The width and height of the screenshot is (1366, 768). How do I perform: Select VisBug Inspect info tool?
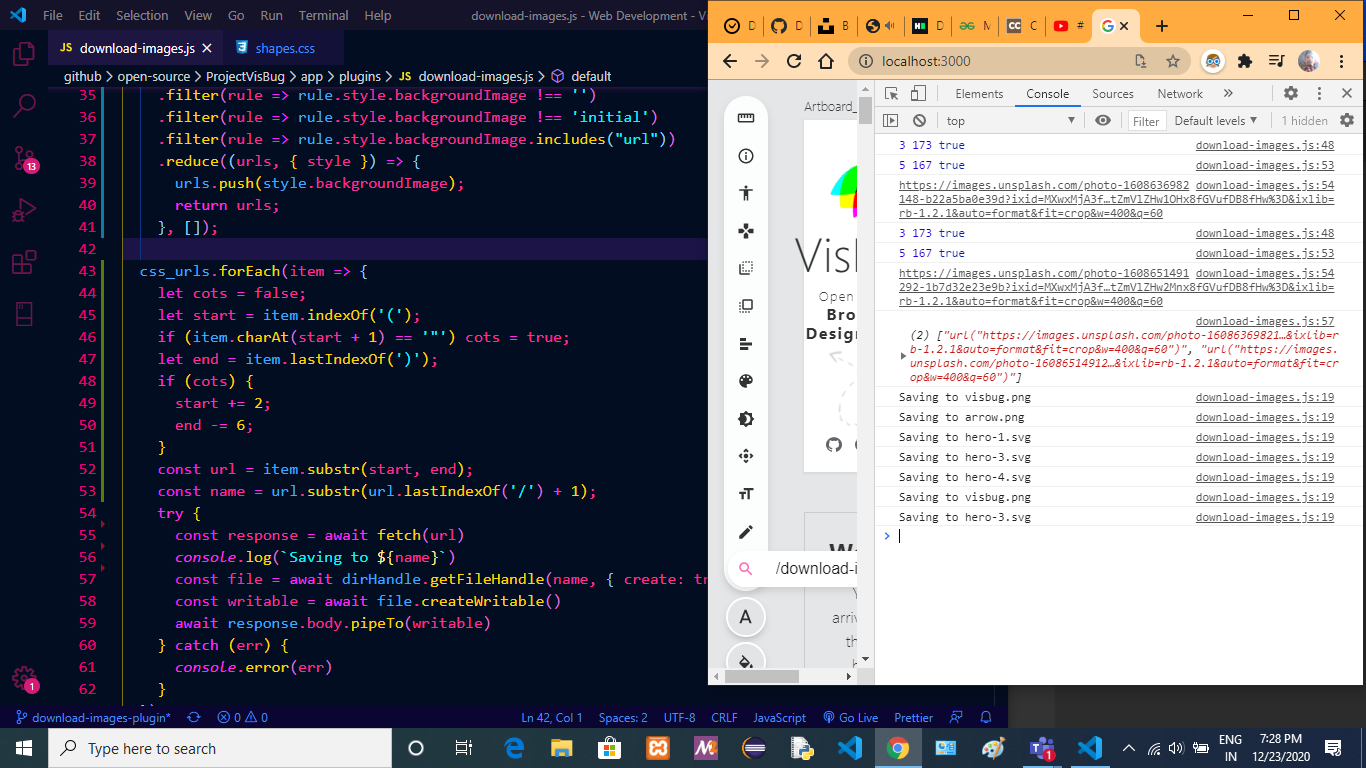pos(745,156)
